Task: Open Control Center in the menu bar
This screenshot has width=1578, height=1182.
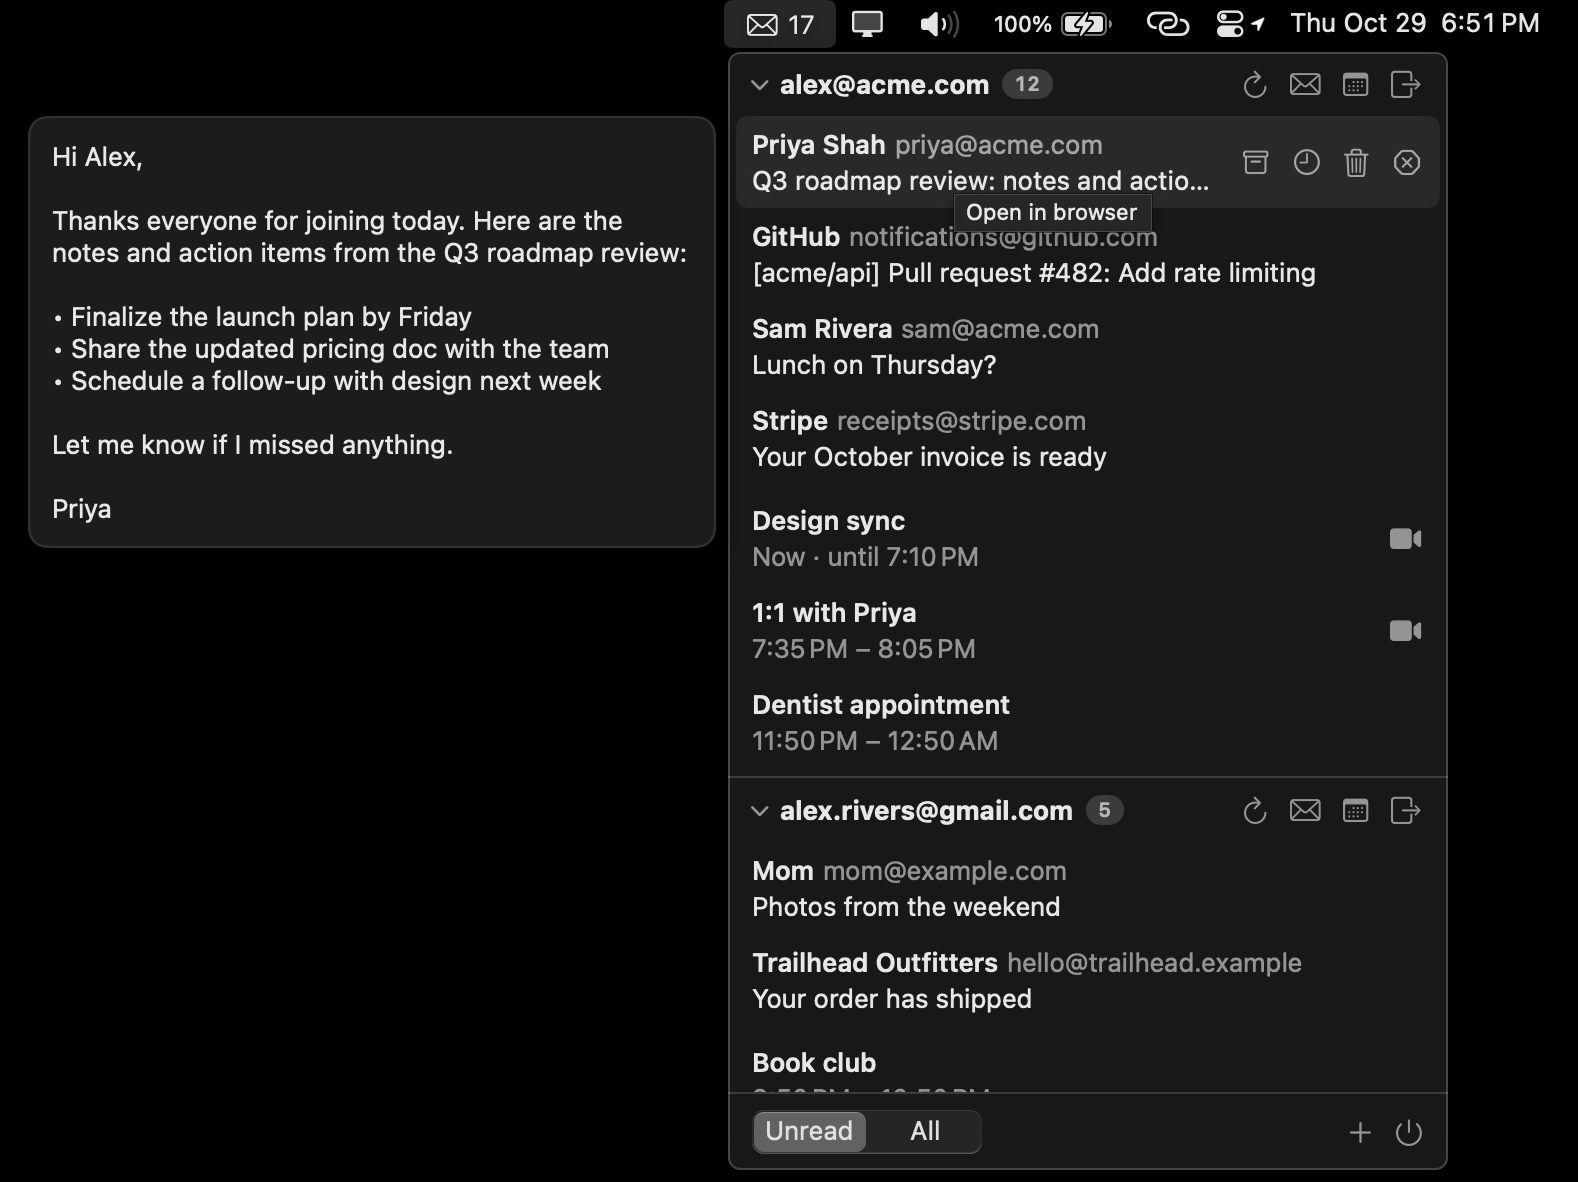Action: 1230,24
